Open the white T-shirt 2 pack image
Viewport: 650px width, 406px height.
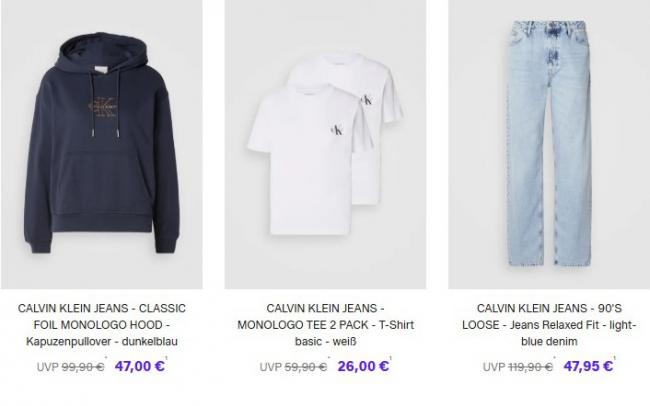325,144
